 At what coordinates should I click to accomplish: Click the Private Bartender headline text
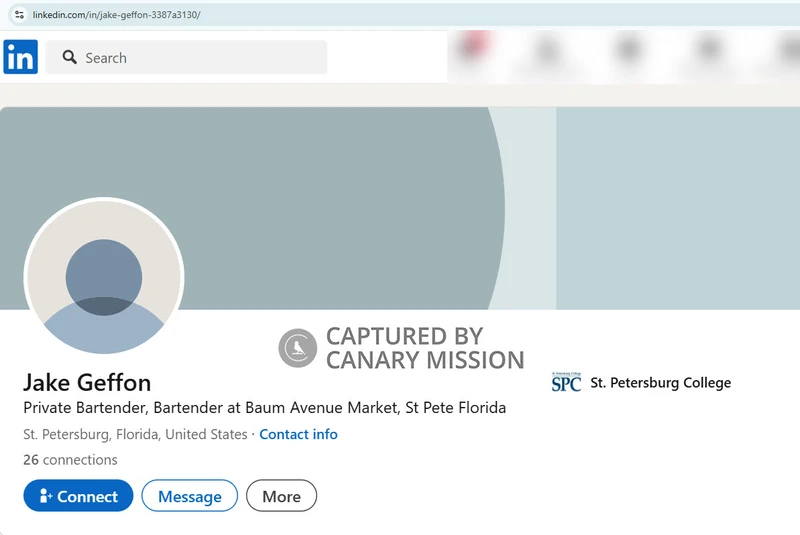[x=264, y=408]
